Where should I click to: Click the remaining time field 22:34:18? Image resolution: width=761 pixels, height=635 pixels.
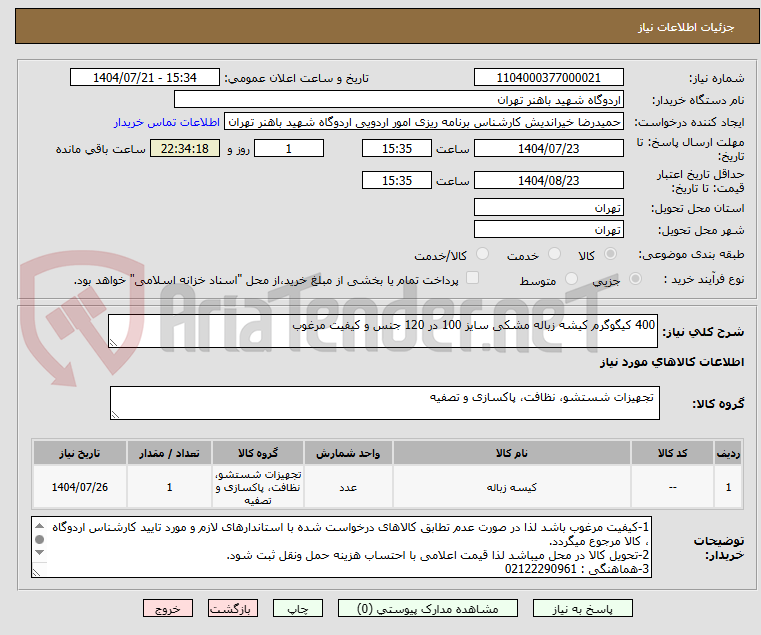coord(185,149)
